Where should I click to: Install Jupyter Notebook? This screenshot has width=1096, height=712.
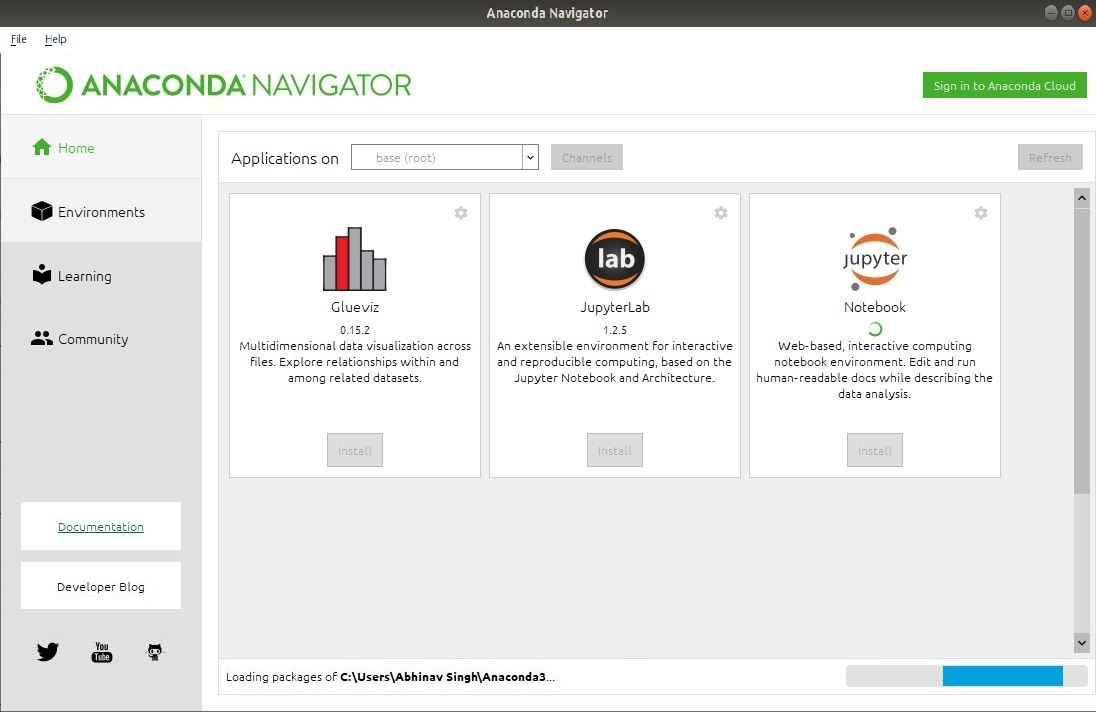[x=874, y=451]
